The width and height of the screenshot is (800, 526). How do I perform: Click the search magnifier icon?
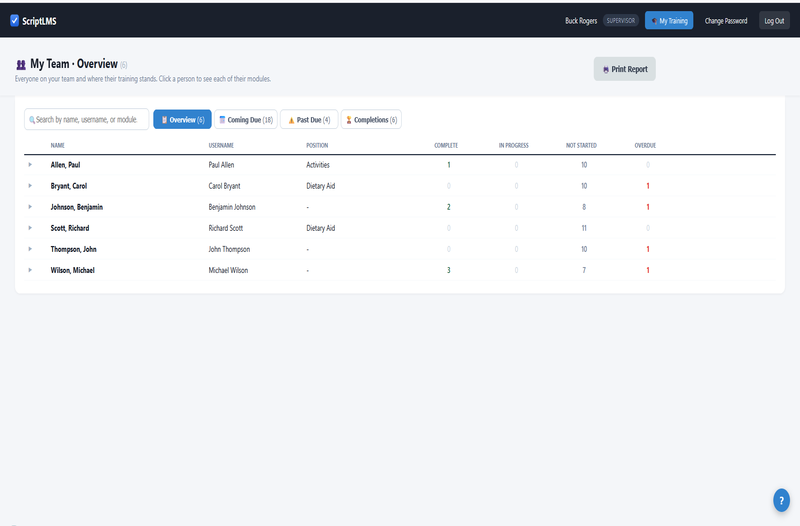click(x=32, y=120)
